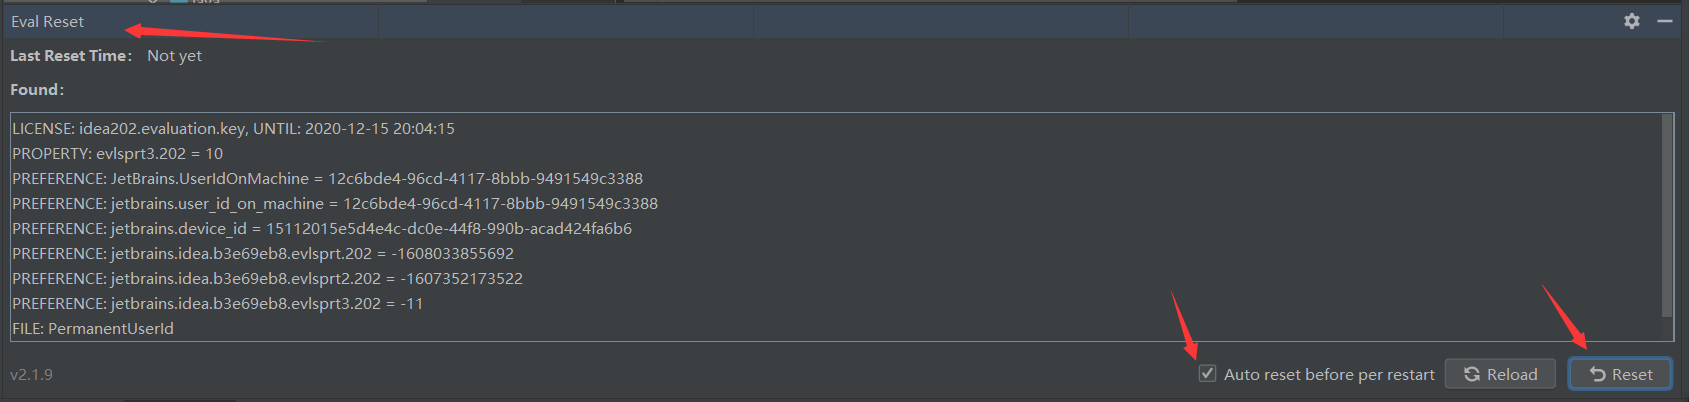1689x402 pixels.
Task: Click the Reload button
Action: tap(1500, 374)
